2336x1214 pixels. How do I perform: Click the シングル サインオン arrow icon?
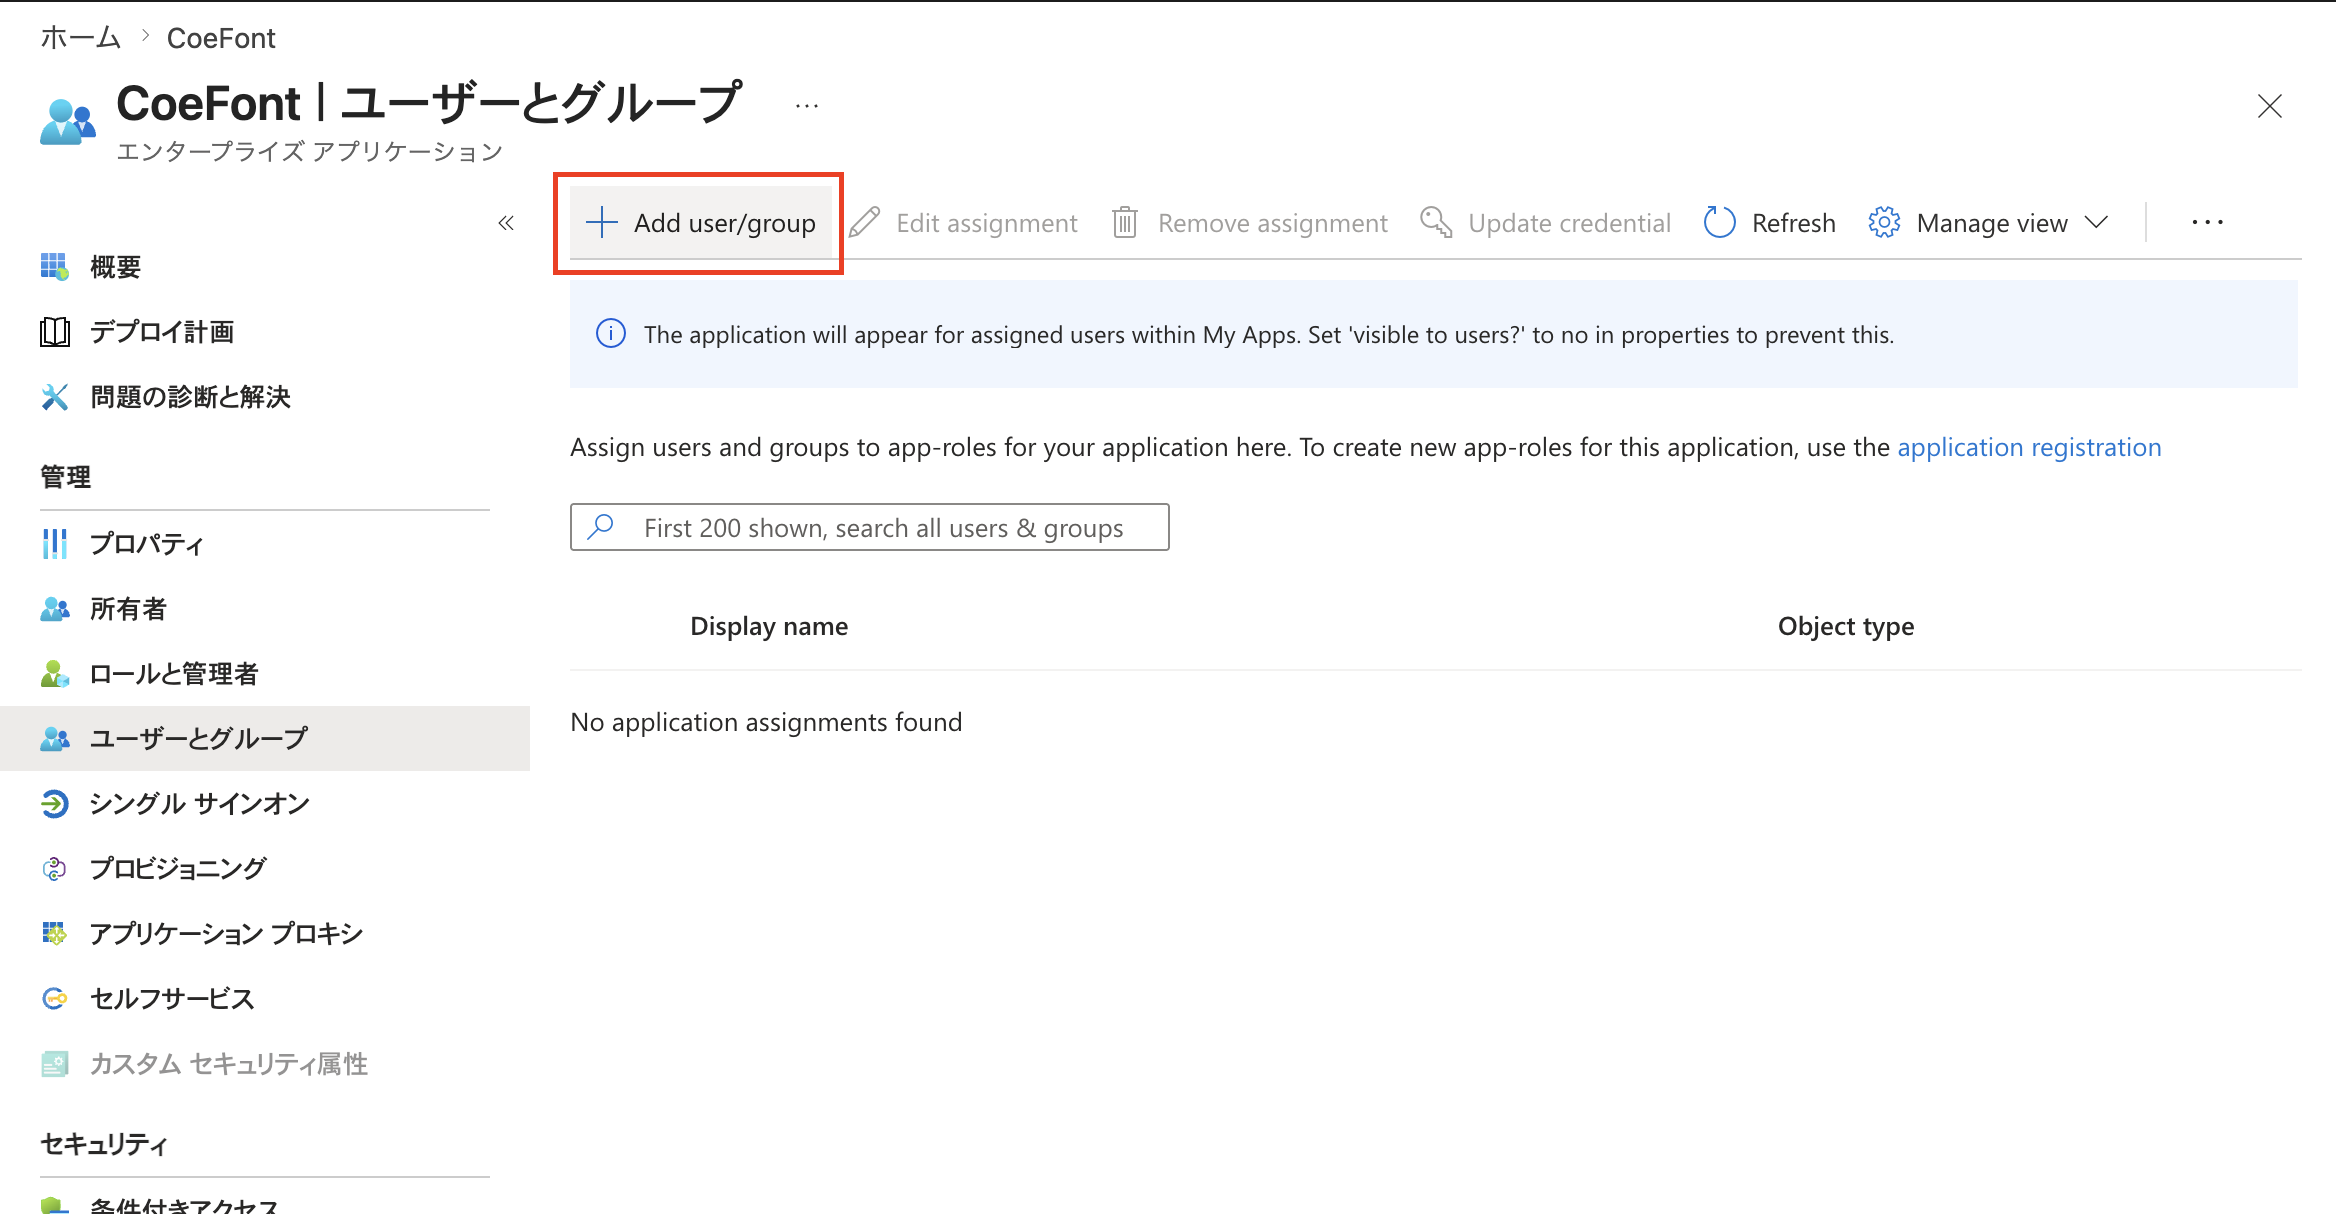pos(54,803)
